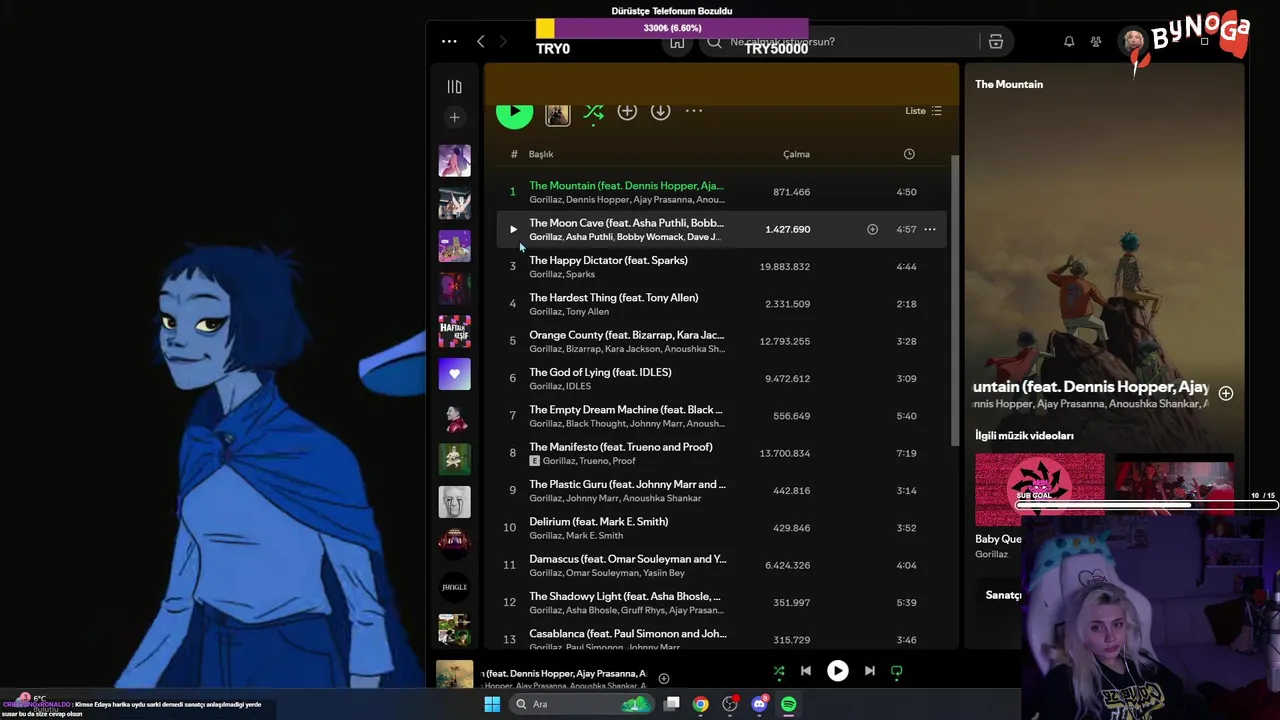
Task: Sort by the duration clock header
Action: click(909, 154)
